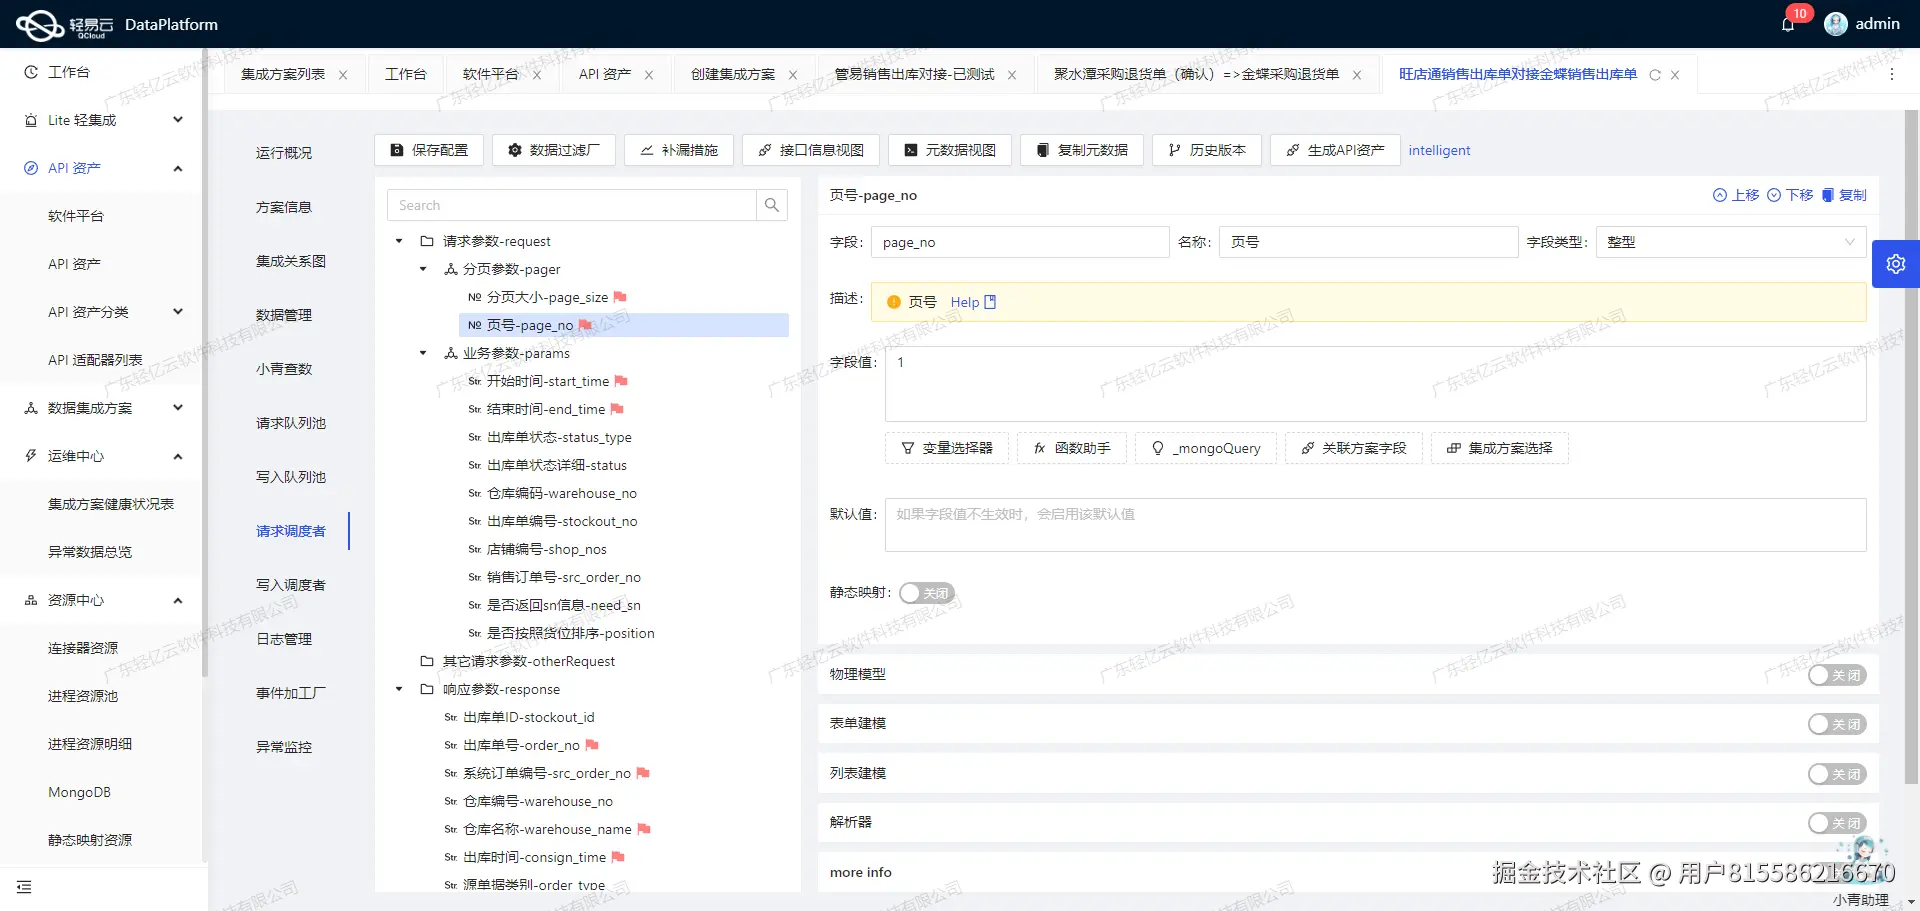
Task: Click 生成API资产 in the toolbar
Action: point(1334,150)
